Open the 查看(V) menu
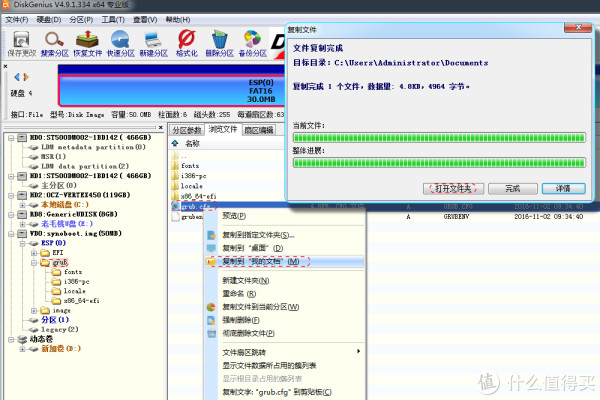Viewport: 600px width, 400px height. pos(145,20)
